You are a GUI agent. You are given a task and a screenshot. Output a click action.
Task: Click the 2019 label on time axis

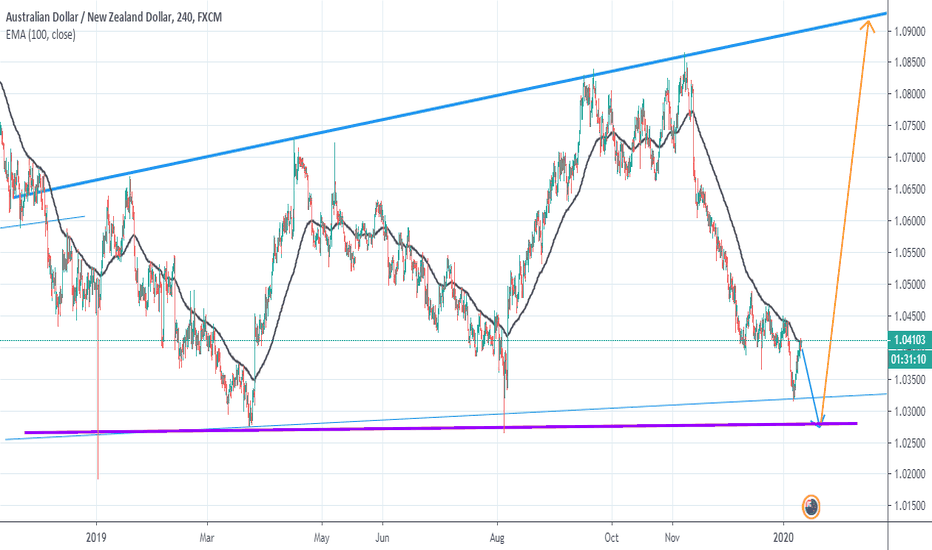96,535
